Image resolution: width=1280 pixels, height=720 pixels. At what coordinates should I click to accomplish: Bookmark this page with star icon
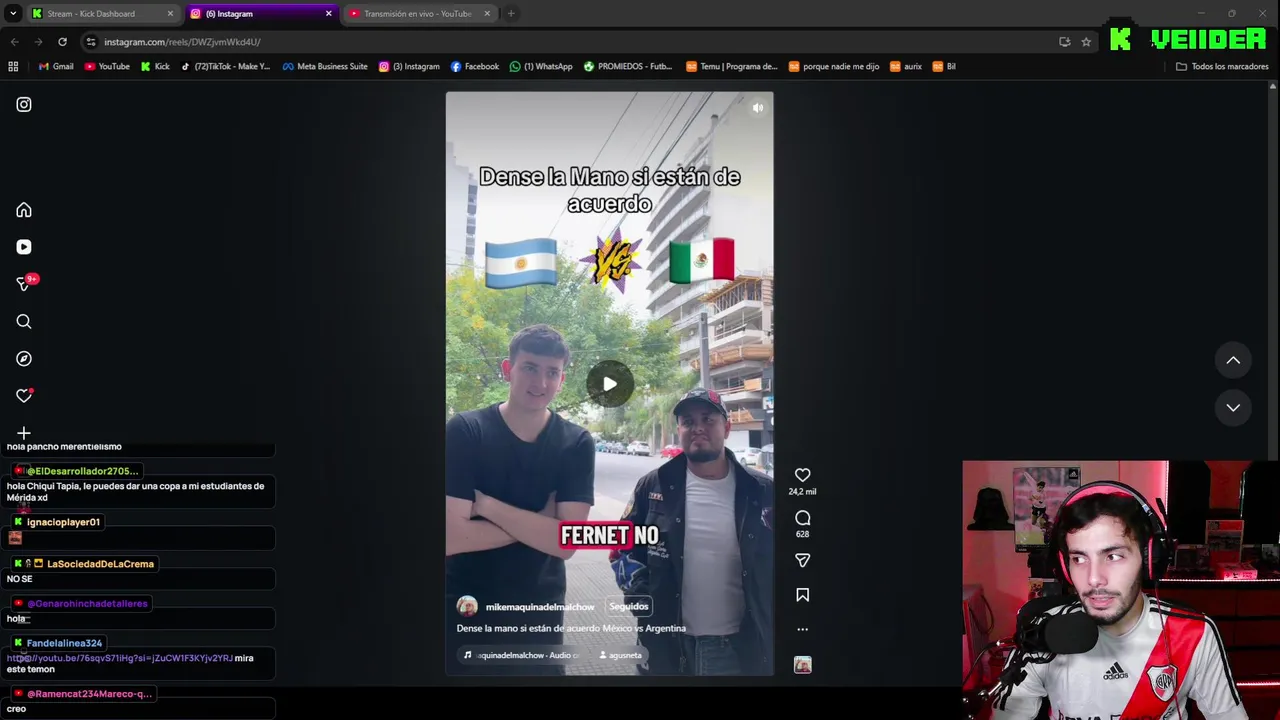[x=1086, y=42]
